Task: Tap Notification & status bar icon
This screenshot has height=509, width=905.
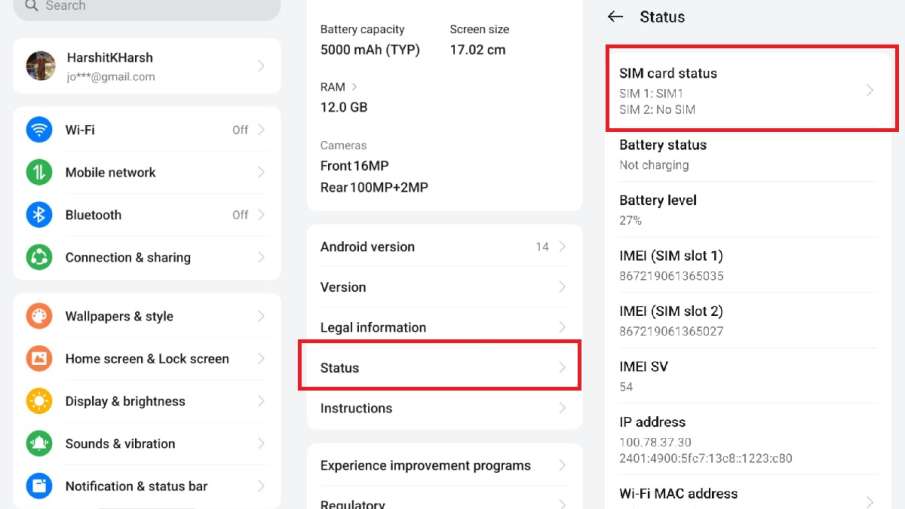Action: coord(39,486)
